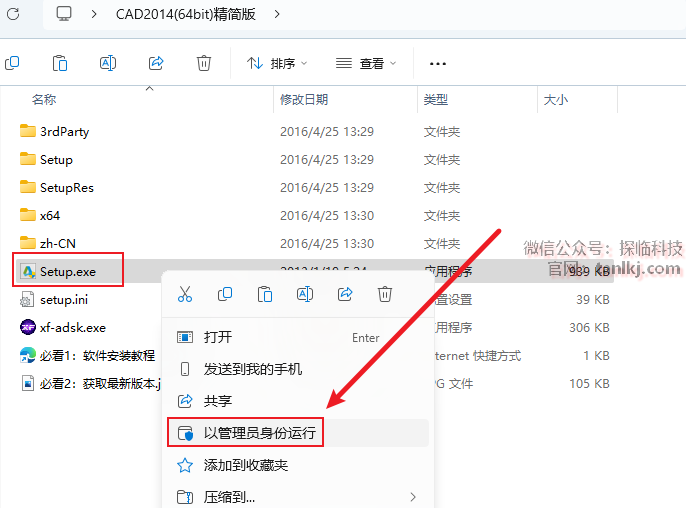This screenshot has width=686, height=508.
Task: Click the 必看1 Edge shortcut icon
Action: (x=28, y=355)
